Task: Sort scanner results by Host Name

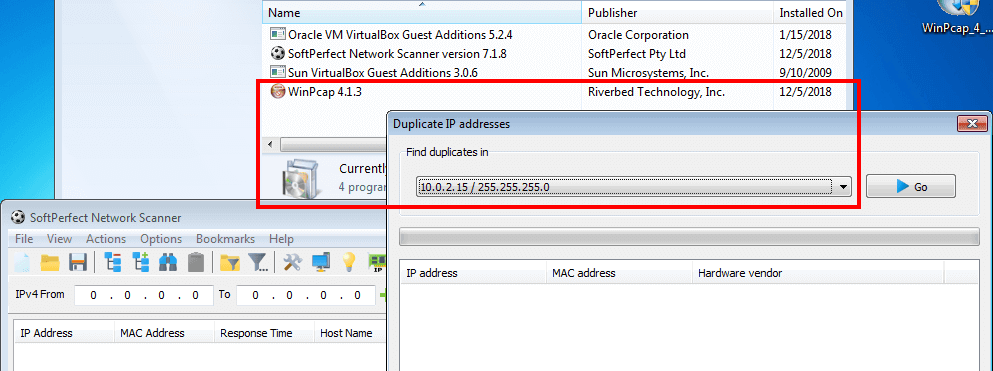Action: pos(350,333)
